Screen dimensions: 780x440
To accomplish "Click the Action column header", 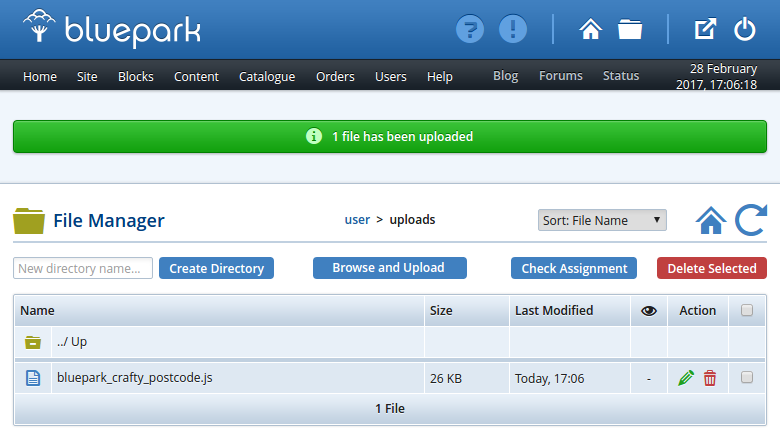I will point(697,311).
